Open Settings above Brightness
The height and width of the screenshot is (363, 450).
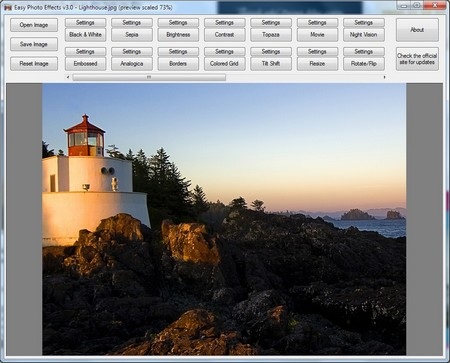click(x=178, y=23)
